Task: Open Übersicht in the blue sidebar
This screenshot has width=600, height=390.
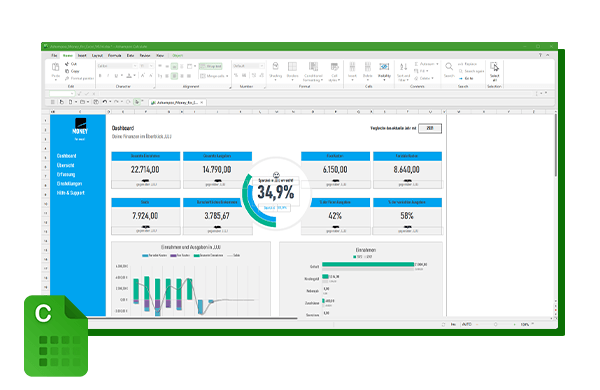Action: 65,165
